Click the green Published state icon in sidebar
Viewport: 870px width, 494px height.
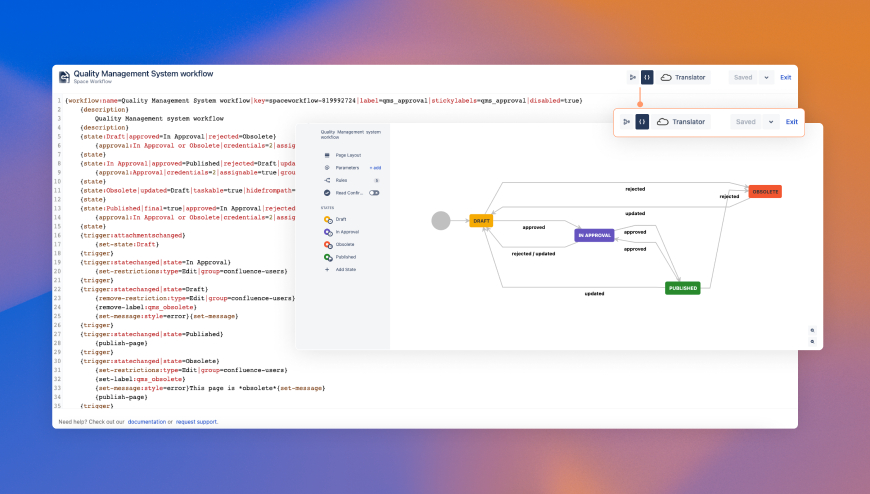click(328, 258)
